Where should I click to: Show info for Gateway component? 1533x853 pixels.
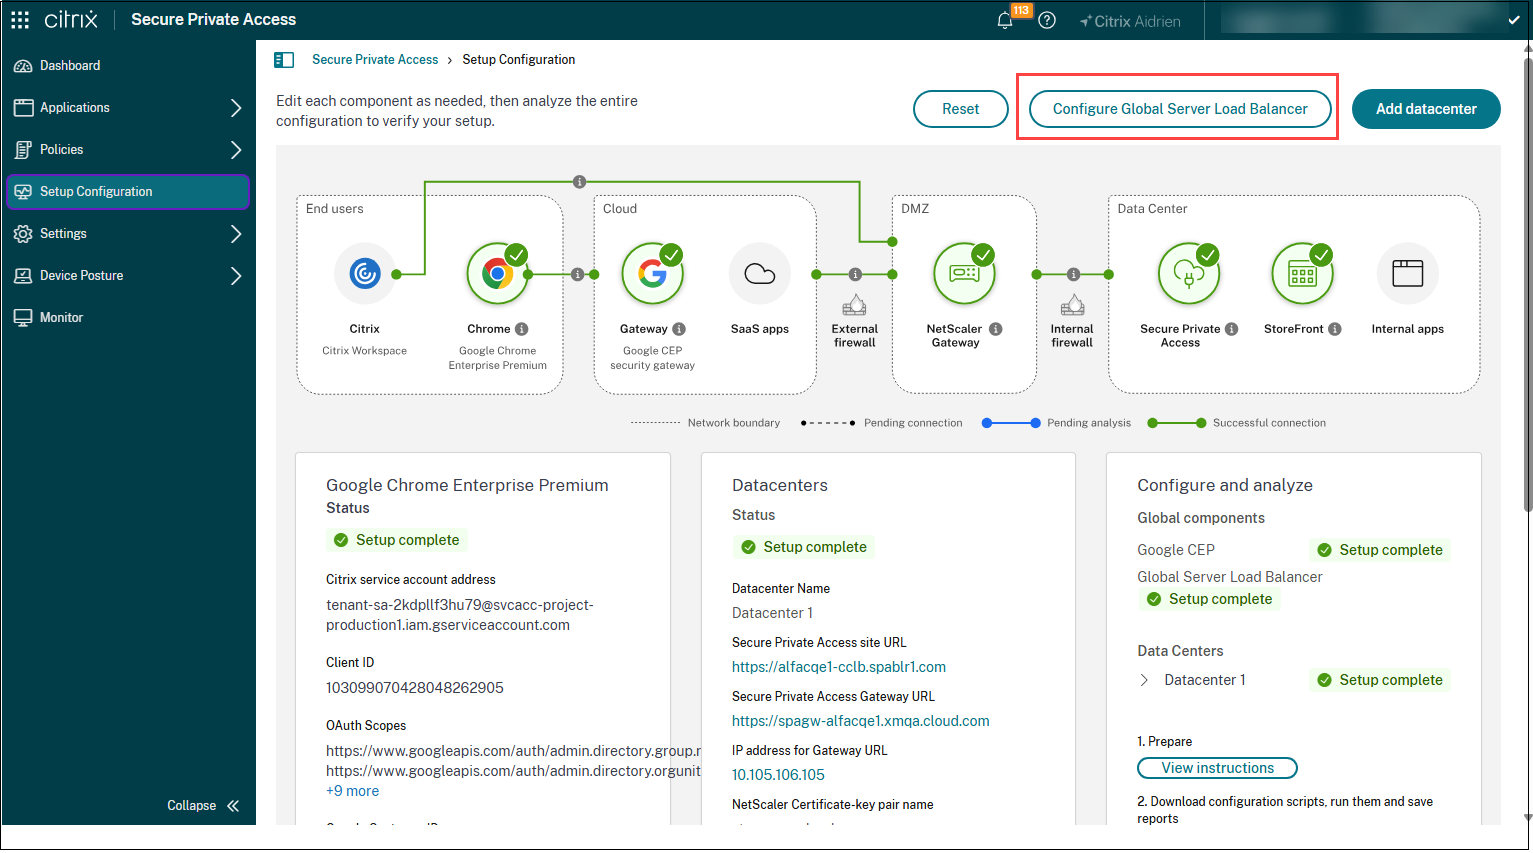point(679,329)
